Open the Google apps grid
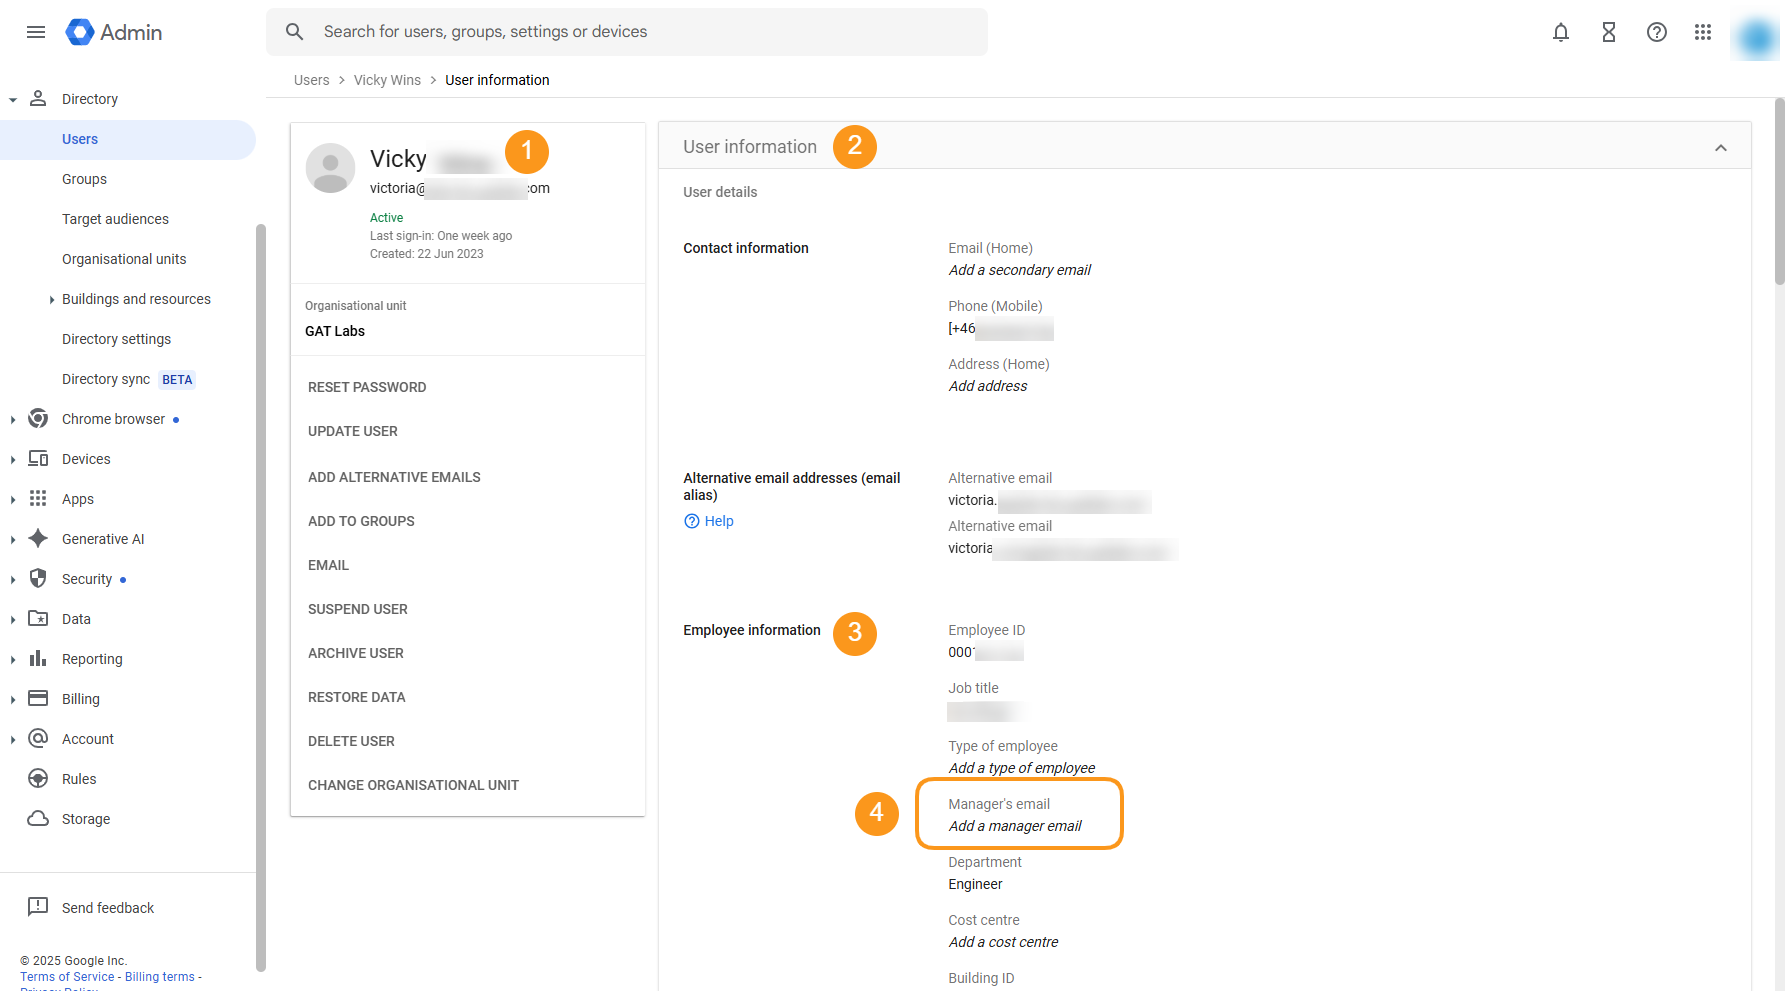The width and height of the screenshot is (1785, 991). 1704,32
